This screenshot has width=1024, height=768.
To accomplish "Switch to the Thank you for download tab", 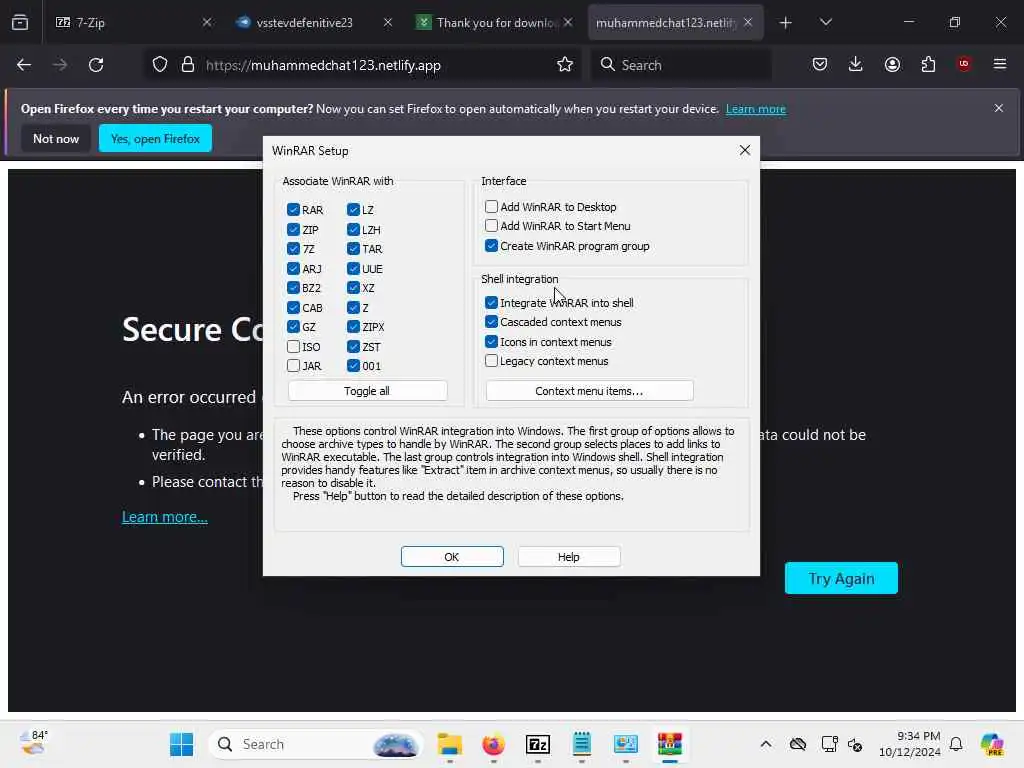I will point(494,22).
